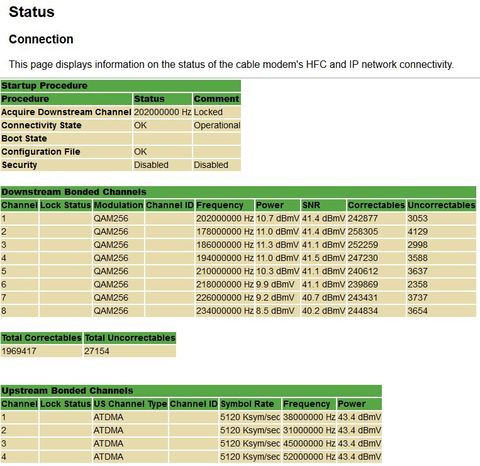The width and height of the screenshot is (480, 466).
Task: Select the 210000000 Hz frequency cell
Action: [225, 271]
